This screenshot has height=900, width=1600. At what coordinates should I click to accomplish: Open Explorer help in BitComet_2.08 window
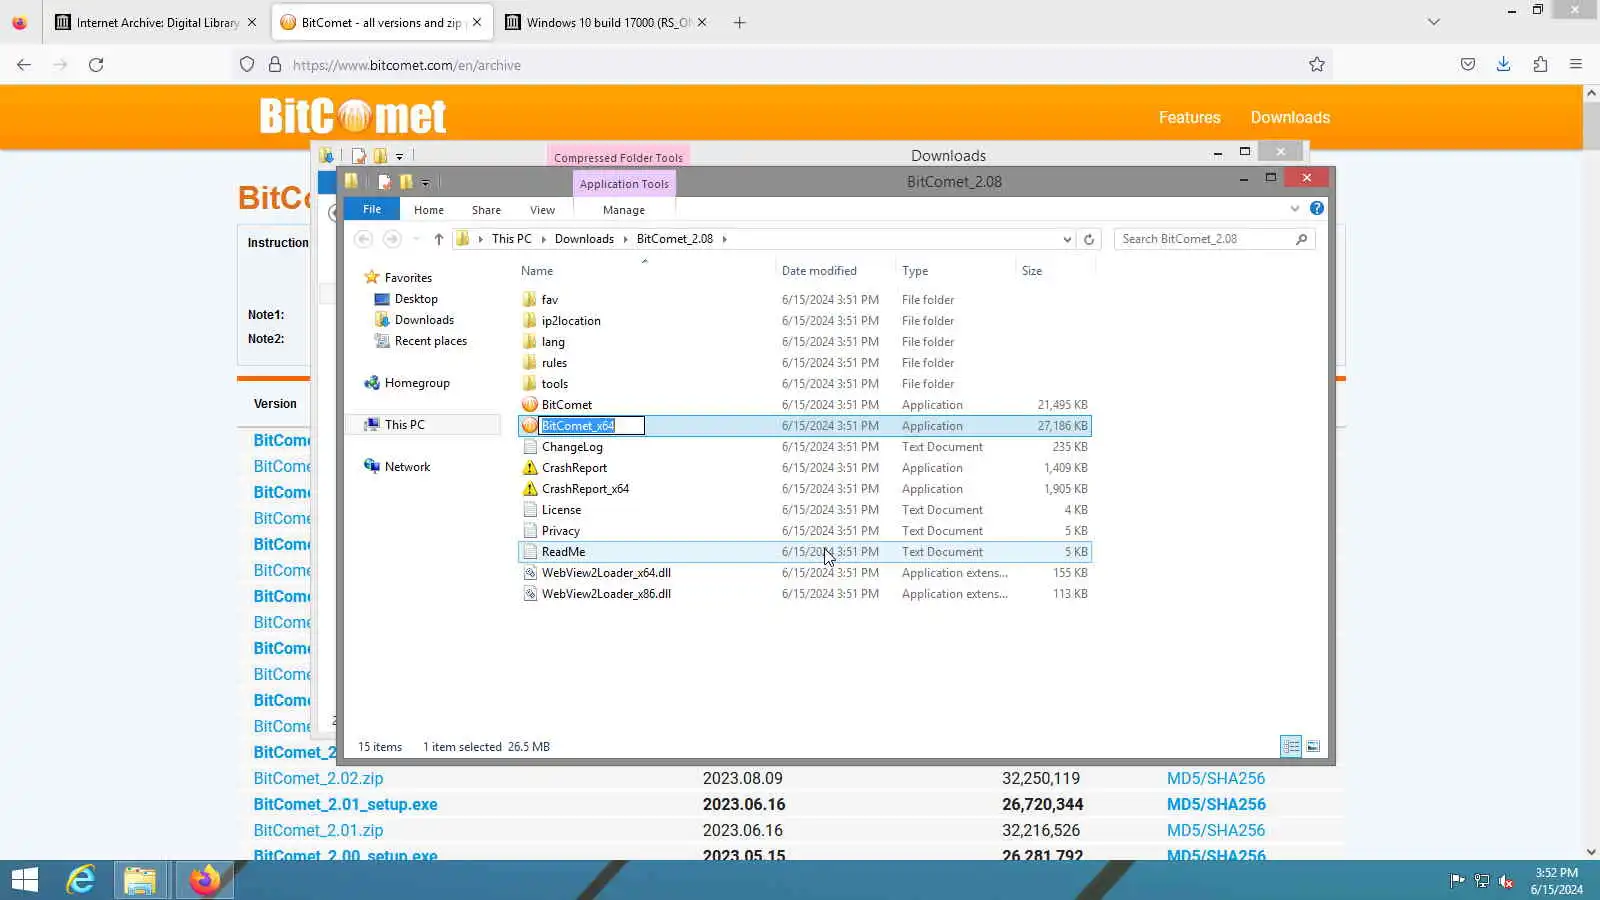[1317, 209]
